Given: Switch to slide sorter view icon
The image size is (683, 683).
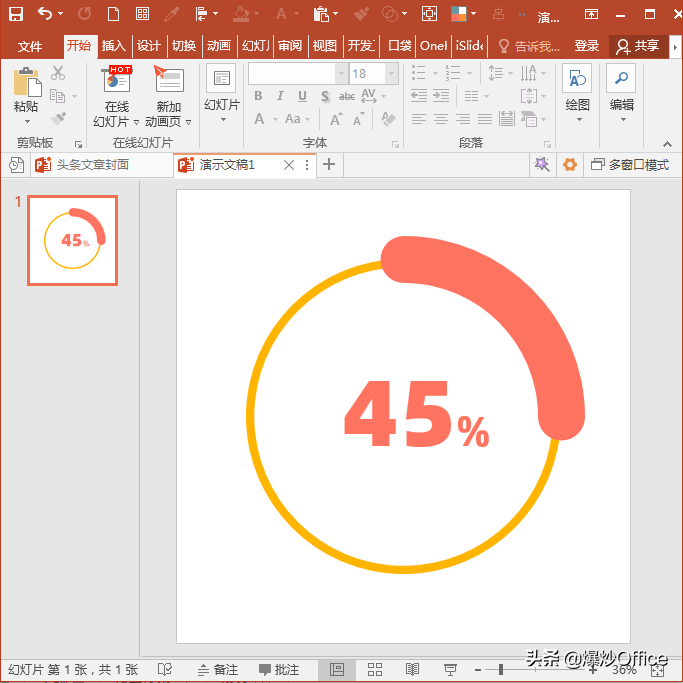Looking at the screenshot, I should pos(375,670).
